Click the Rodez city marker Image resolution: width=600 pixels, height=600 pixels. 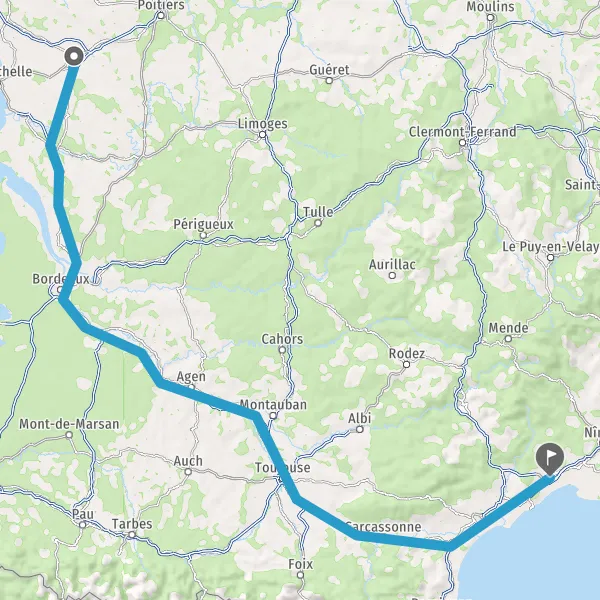[x=406, y=364]
